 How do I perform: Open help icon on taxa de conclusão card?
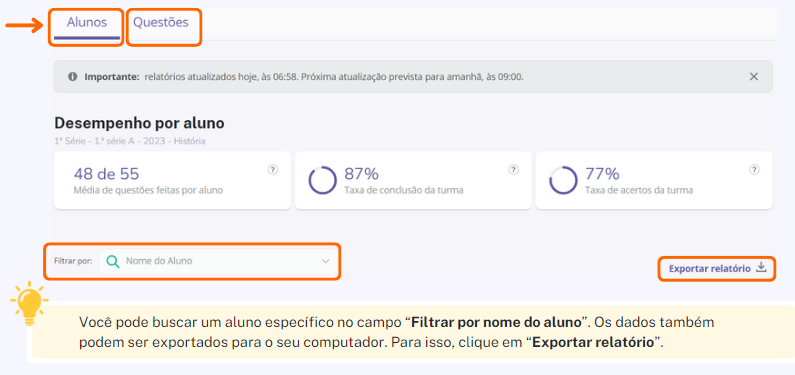(x=514, y=170)
